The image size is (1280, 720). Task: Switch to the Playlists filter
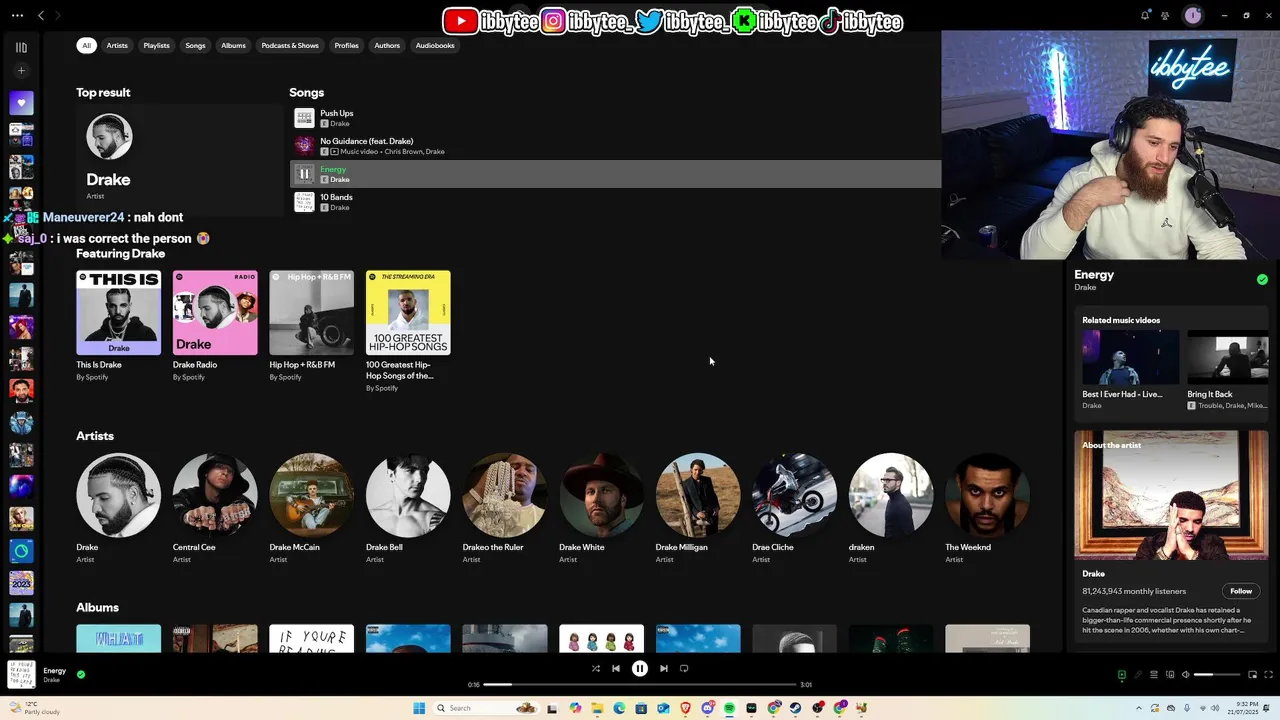pos(156,45)
